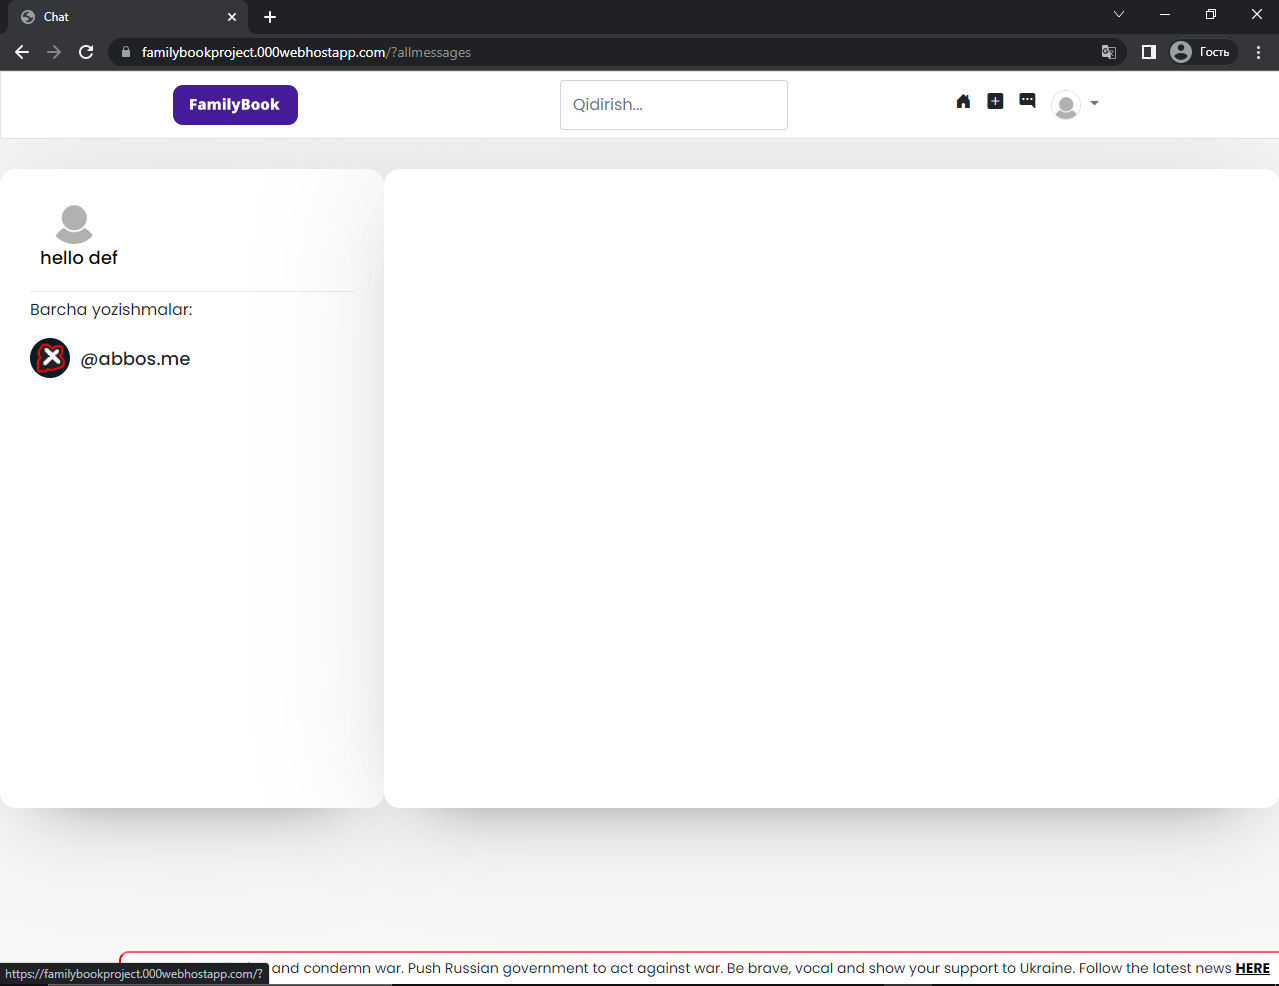
Task: Click the site lock security icon
Action: [x=126, y=52]
